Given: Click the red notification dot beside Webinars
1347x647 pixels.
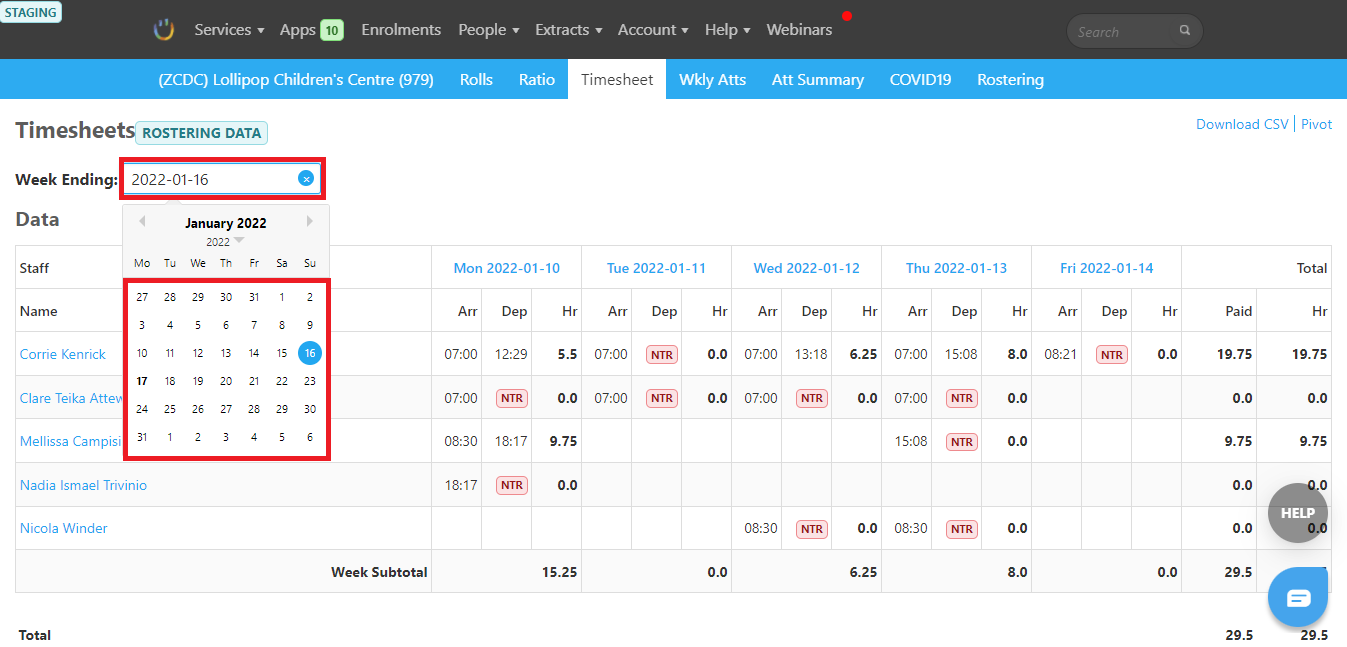Looking at the screenshot, I should pyautogui.click(x=847, y=16).
